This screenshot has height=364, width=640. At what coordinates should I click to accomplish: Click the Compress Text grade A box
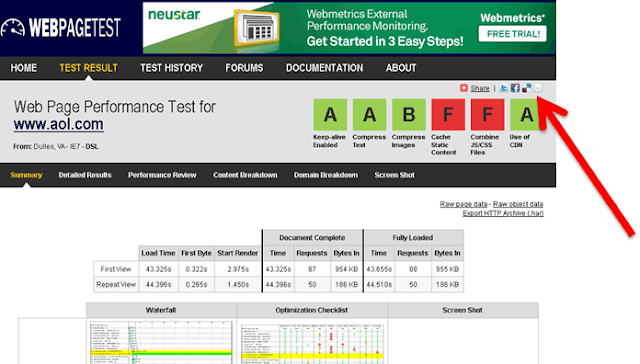click(369, 114)
